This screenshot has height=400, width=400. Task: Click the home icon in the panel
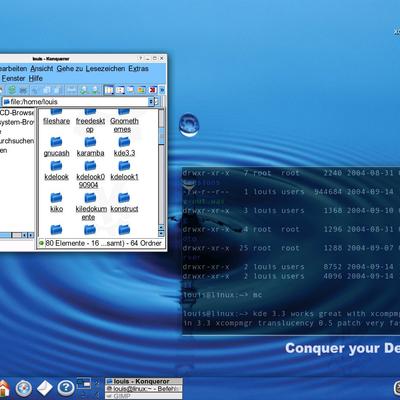pos(4,388)
